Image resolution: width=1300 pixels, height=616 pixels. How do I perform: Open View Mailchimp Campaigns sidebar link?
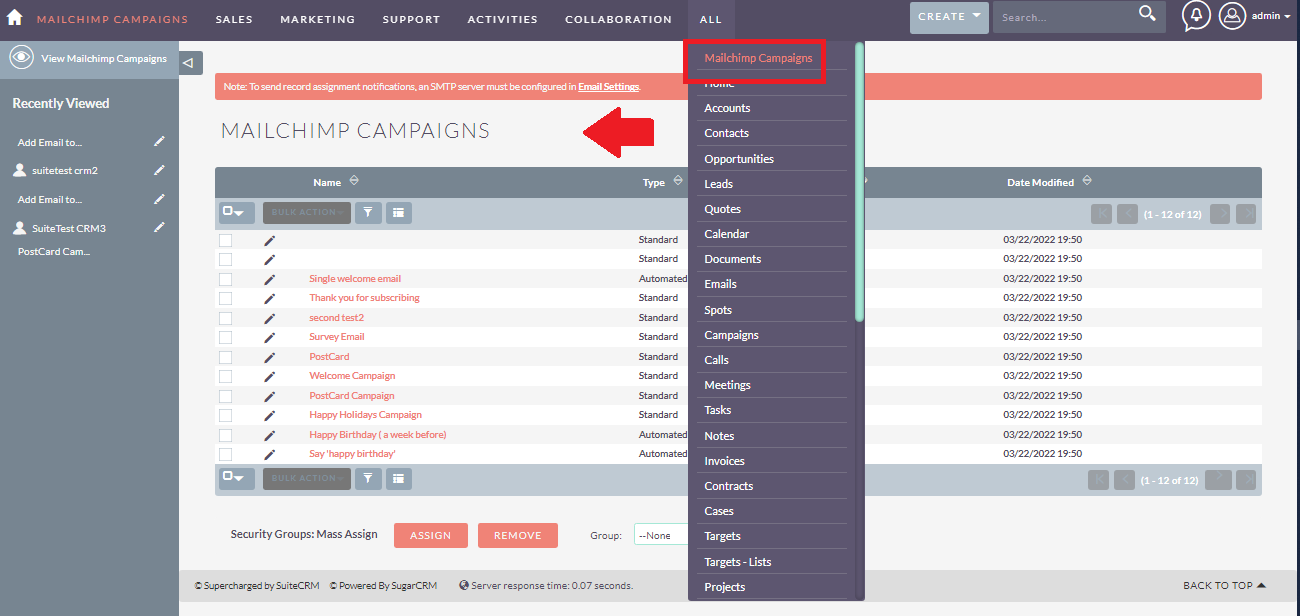coord(104,58)
